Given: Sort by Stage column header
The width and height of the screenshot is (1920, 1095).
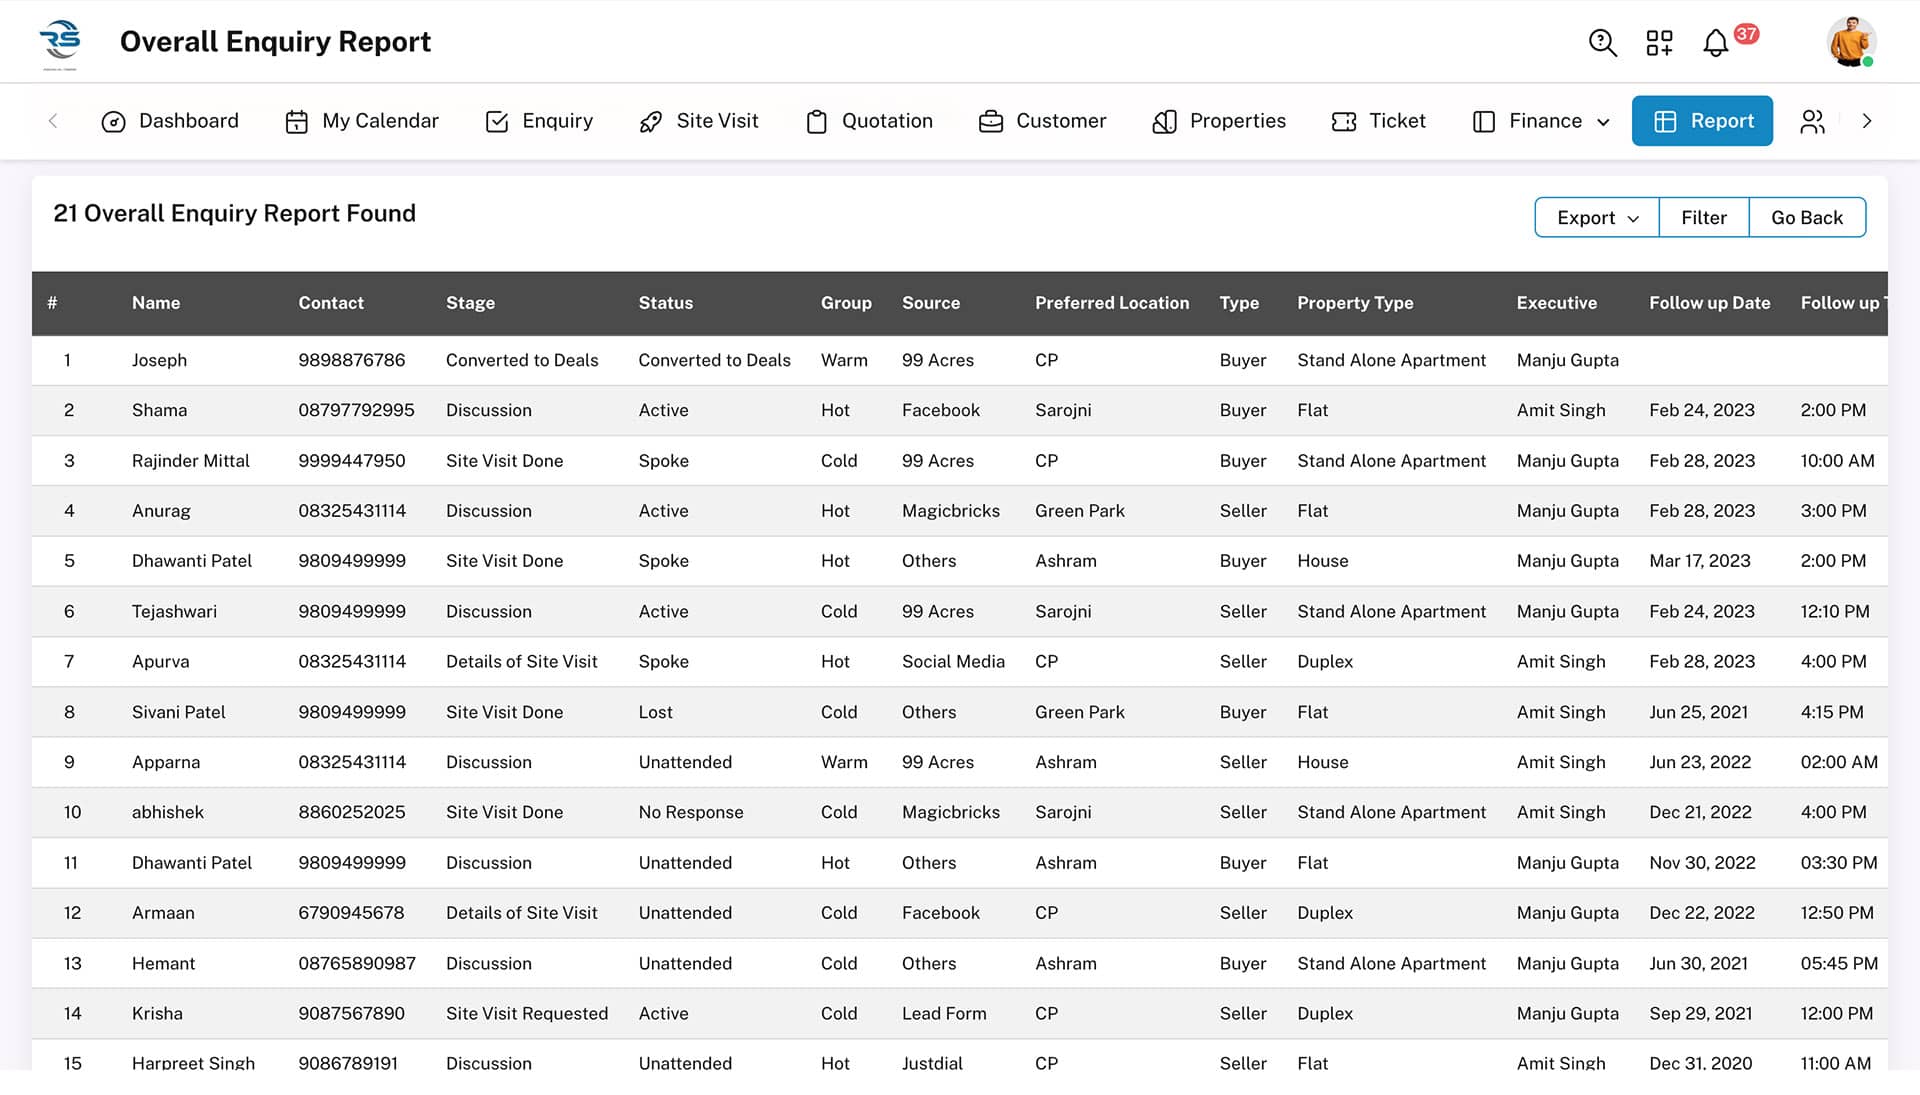Looking at the screenshot, I should pyautogui.click(x=470, y=303).
